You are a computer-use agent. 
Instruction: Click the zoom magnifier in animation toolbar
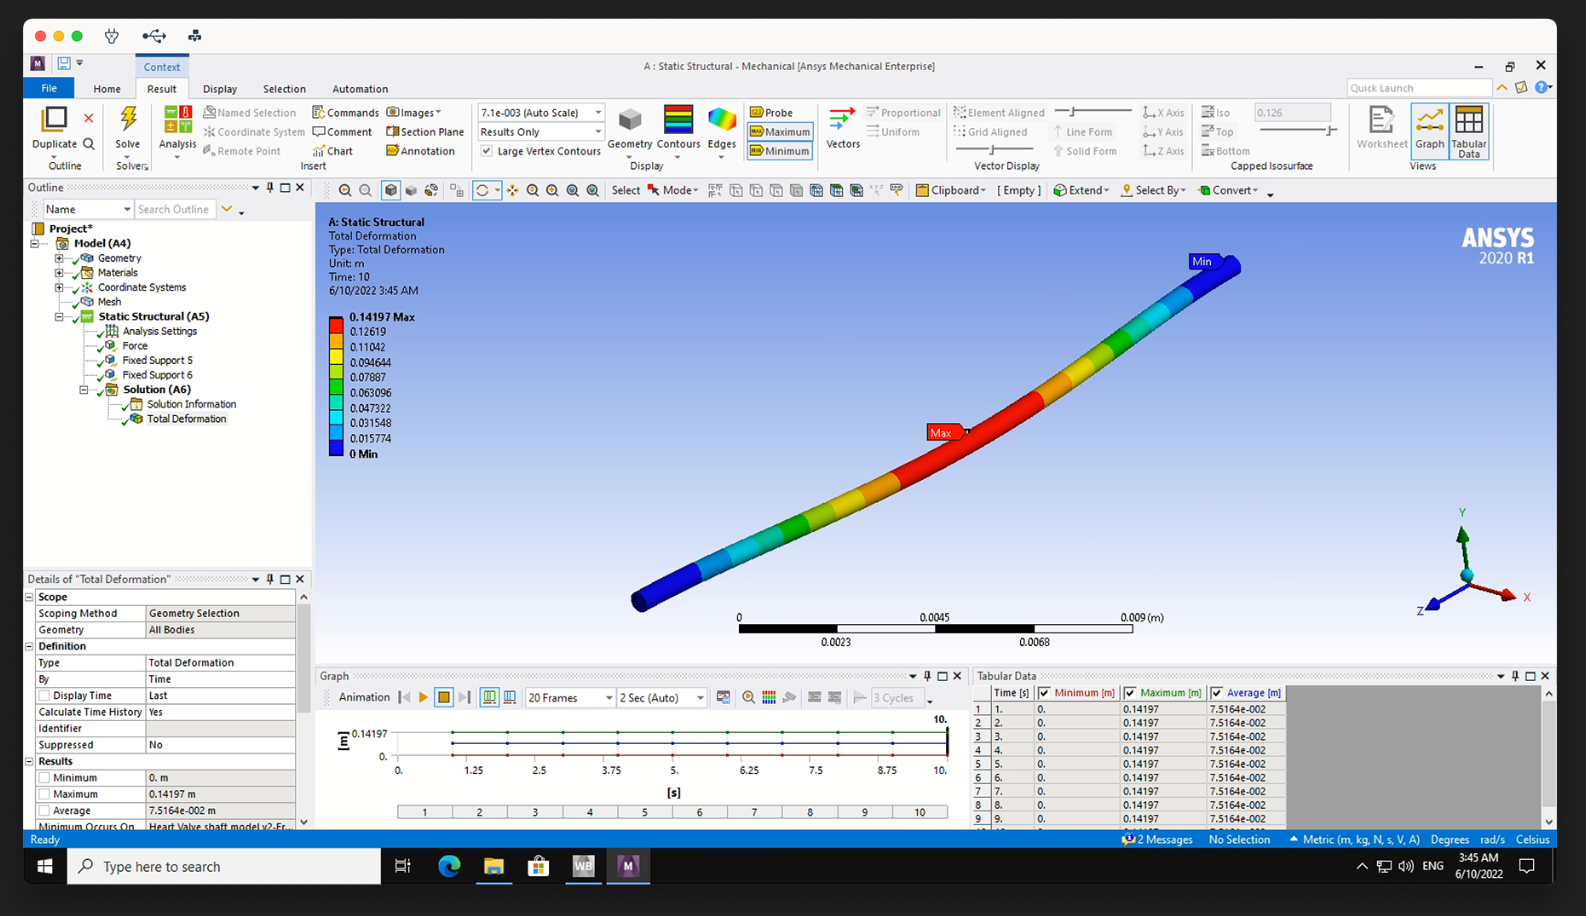(x=748, y=697)
